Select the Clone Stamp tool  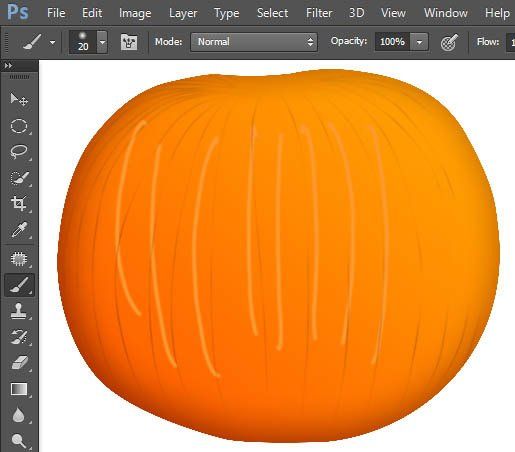click(x=19, y=311)
